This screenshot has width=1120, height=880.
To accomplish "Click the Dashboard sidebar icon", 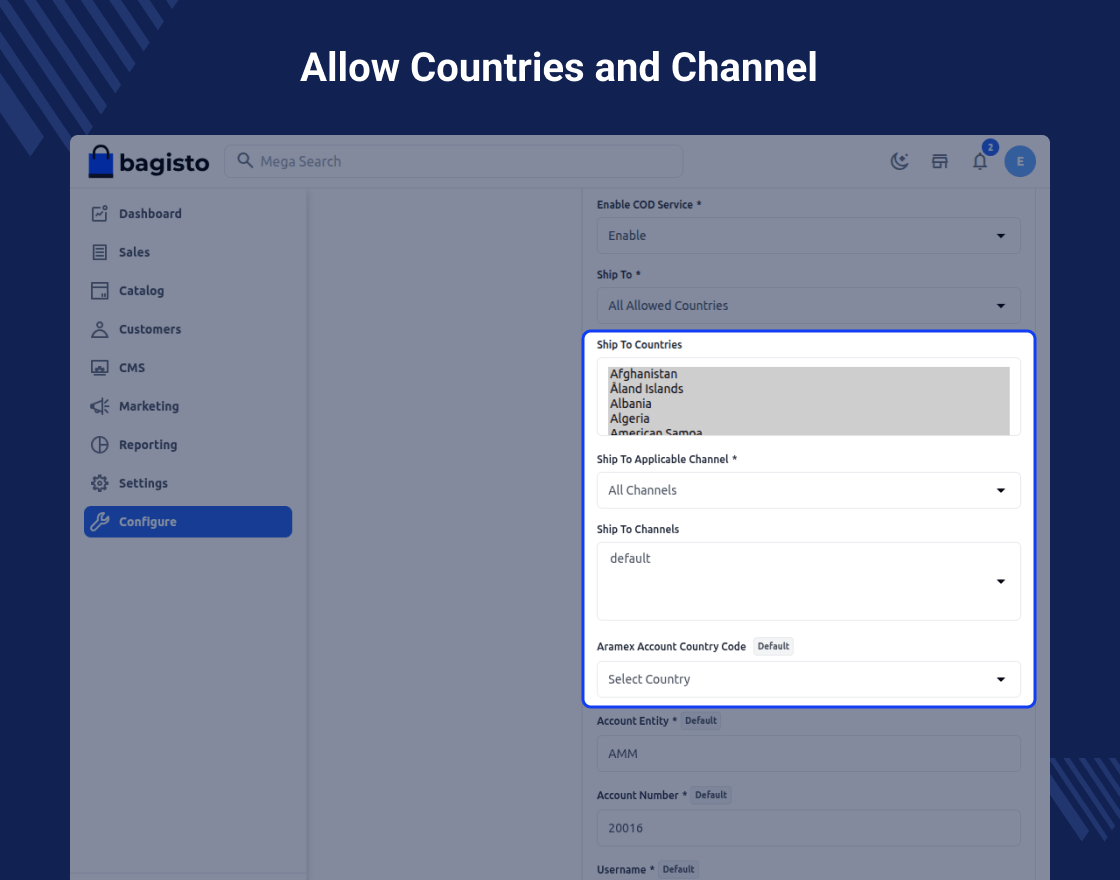I will tap(99, 214).
